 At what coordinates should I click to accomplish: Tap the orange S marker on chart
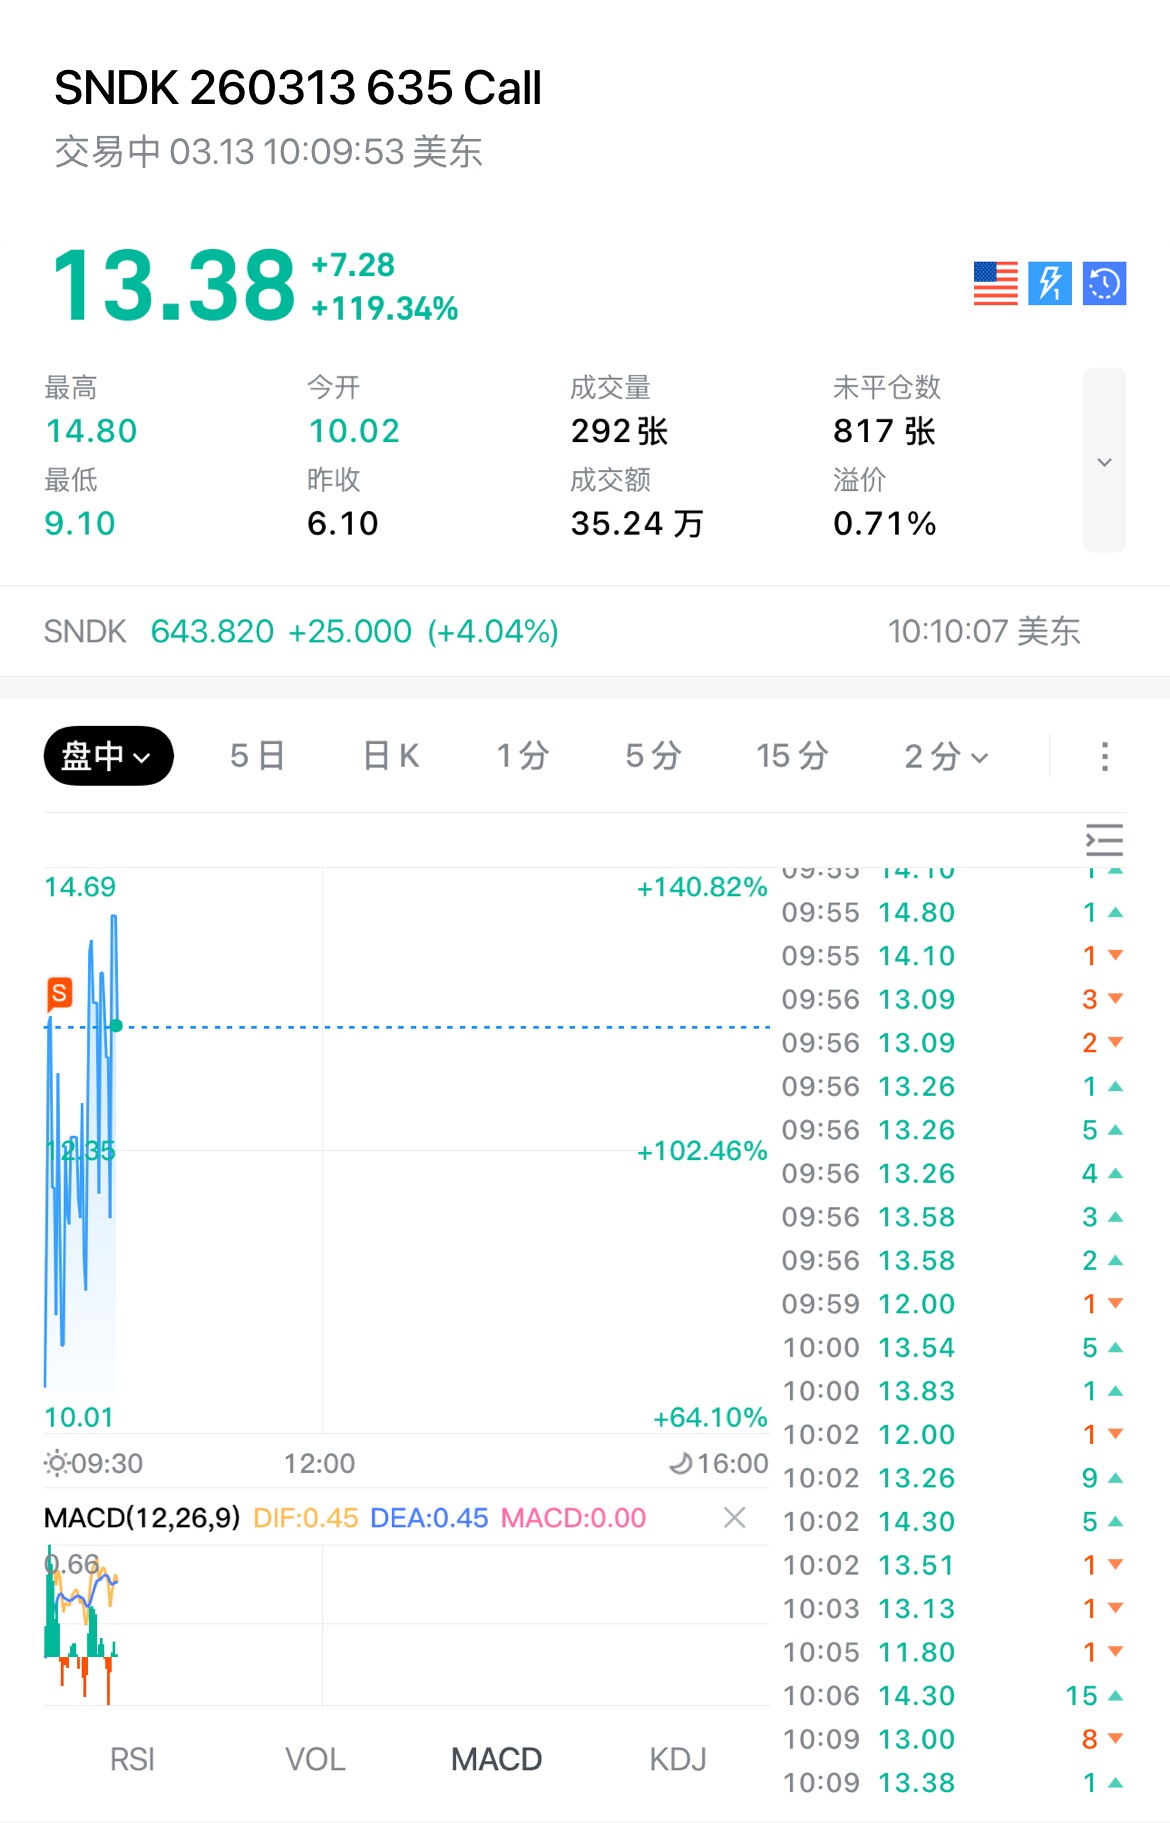point(60,993)
